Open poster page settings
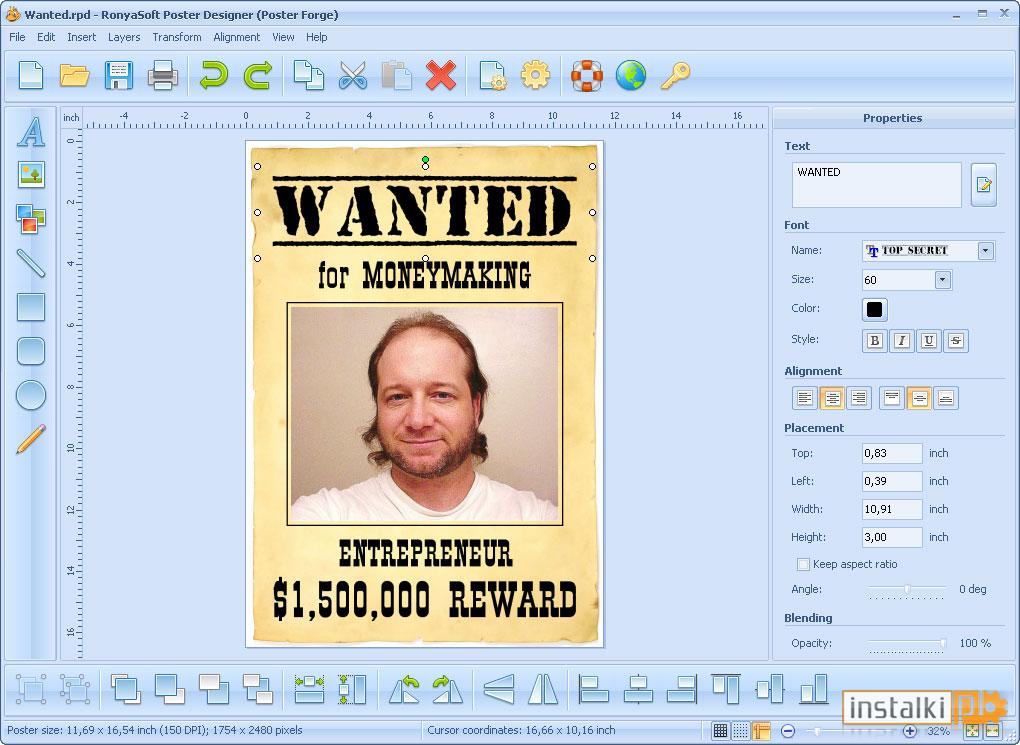Screen dimensions: 1020x745 pyautogui.click(x=492, y=75)
